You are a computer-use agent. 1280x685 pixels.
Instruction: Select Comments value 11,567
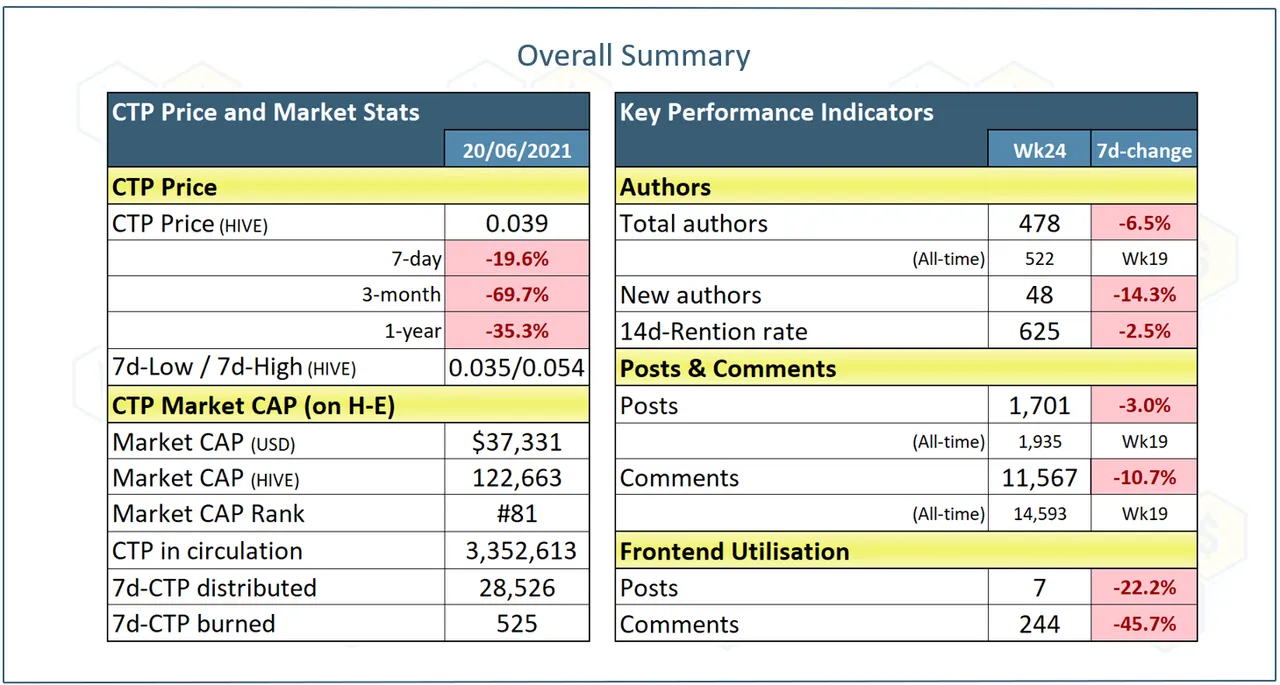(1039, 478)
